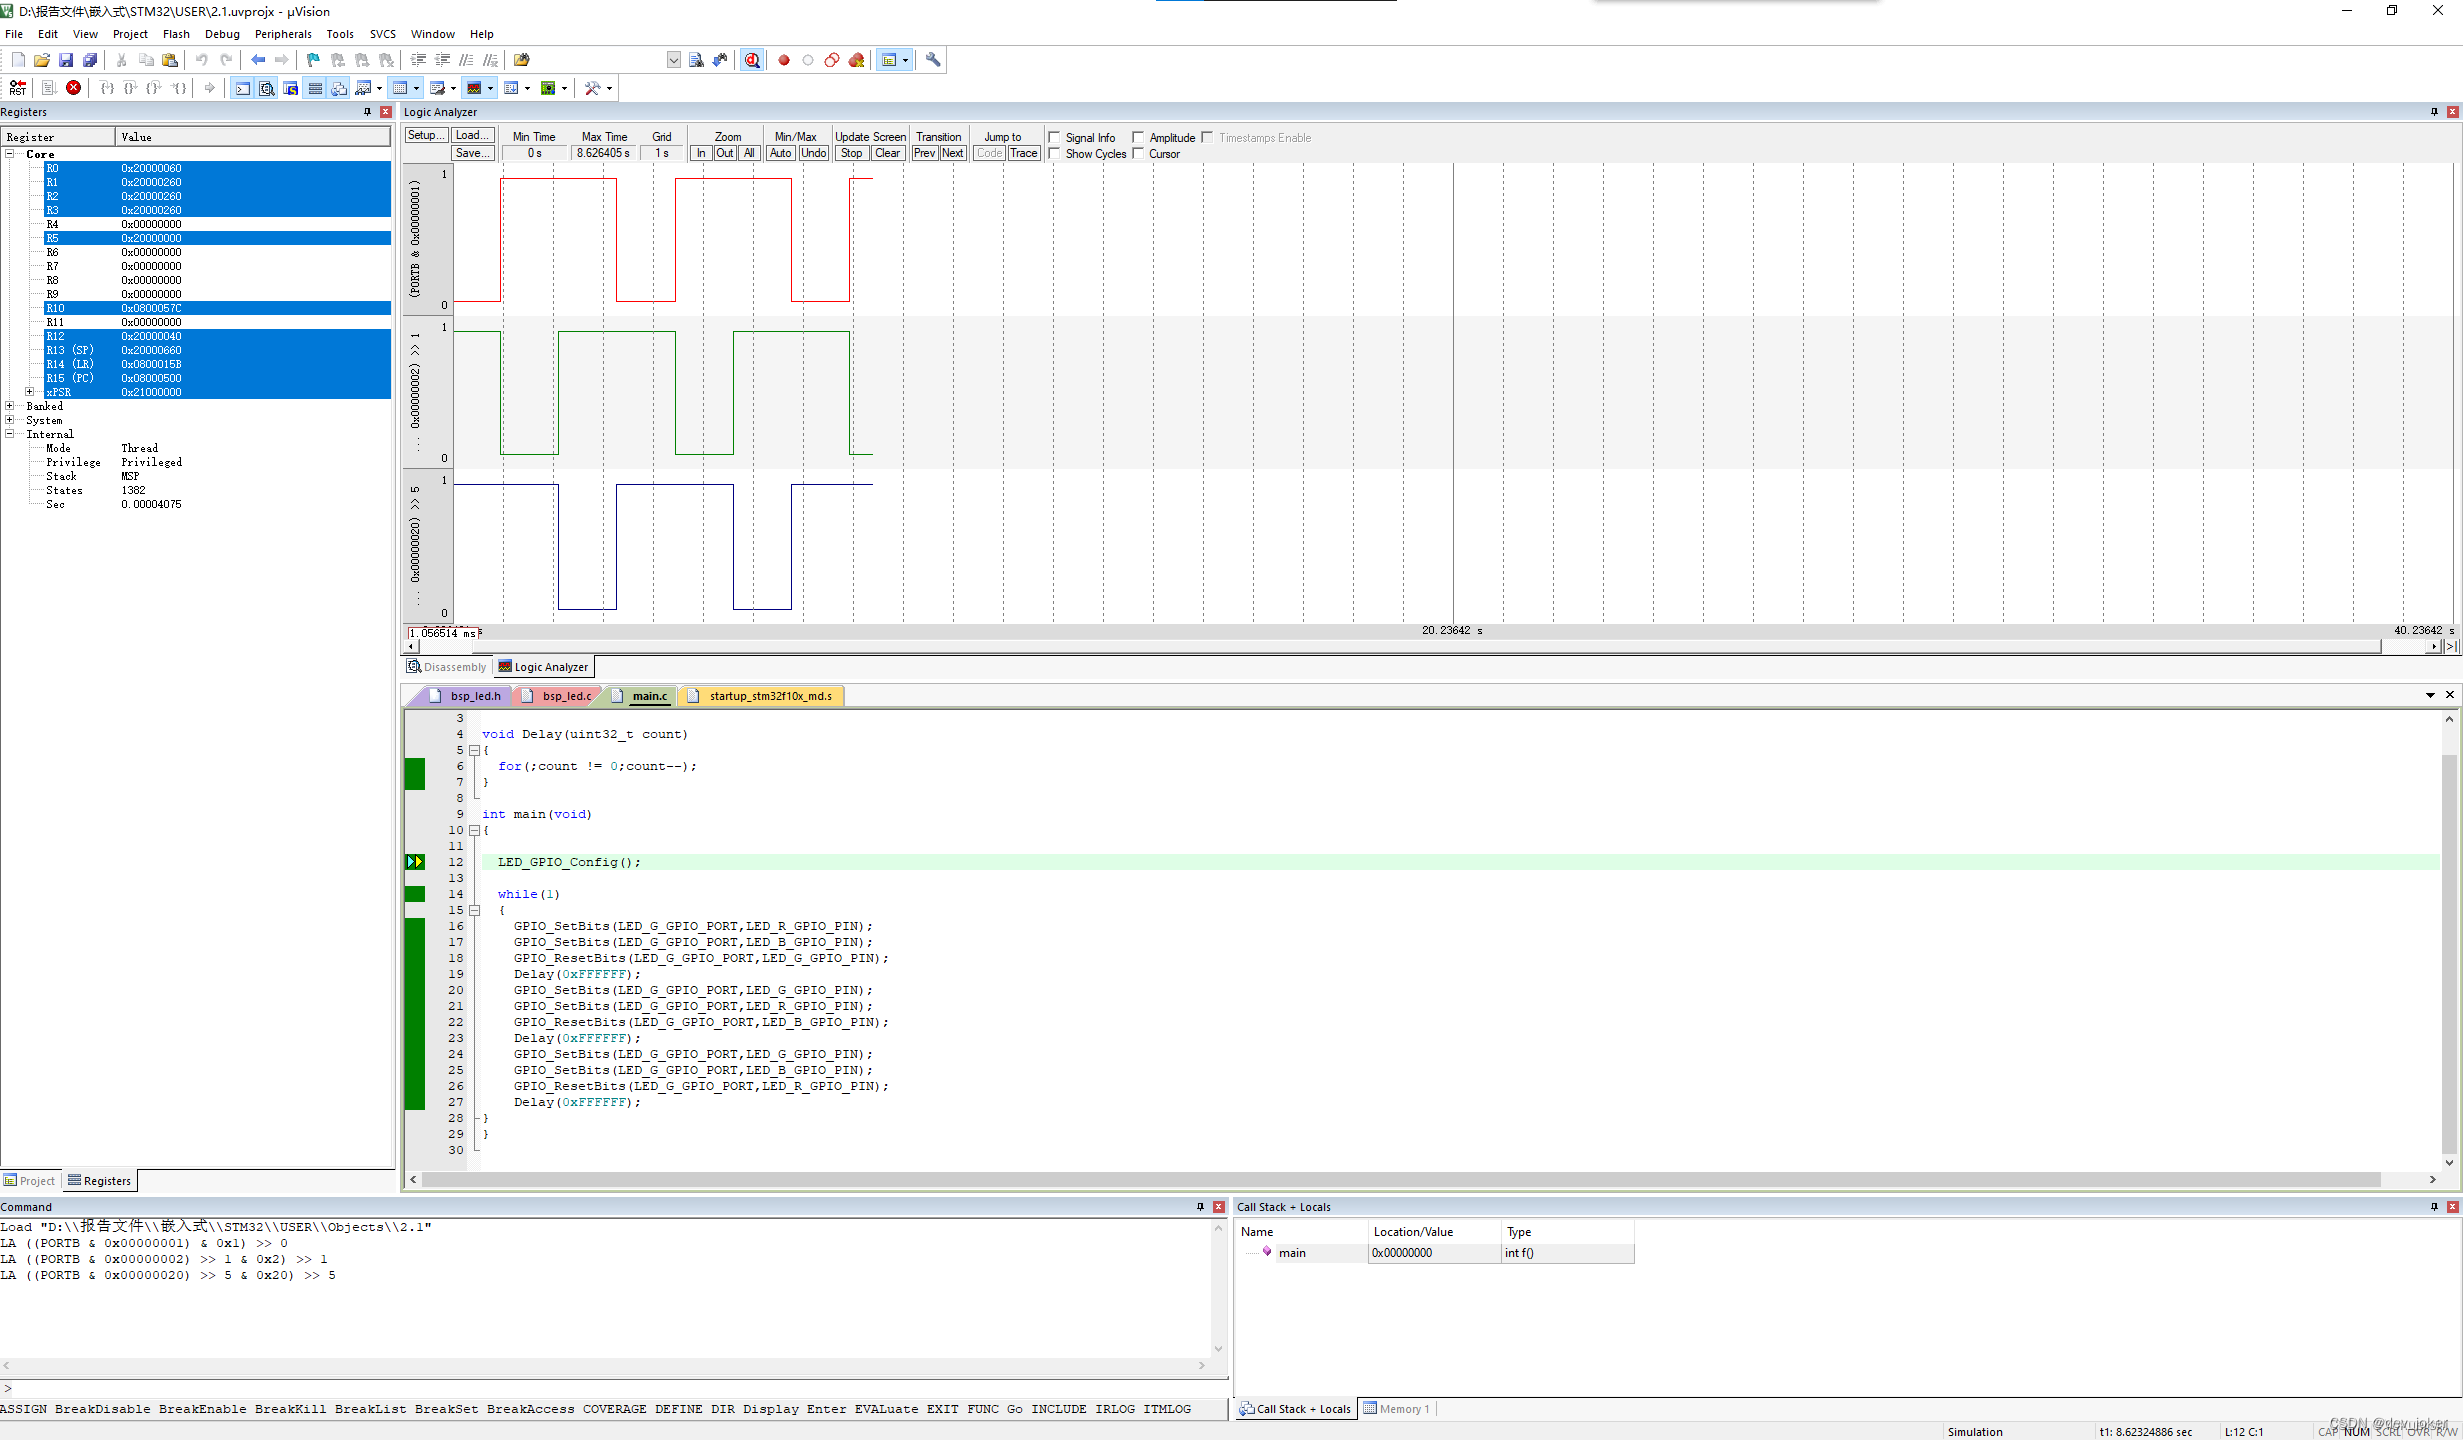The height and width of the screenshot is (1440, 2463).
Task: Click the Min/Max Auto button
Action: [781, 153]
